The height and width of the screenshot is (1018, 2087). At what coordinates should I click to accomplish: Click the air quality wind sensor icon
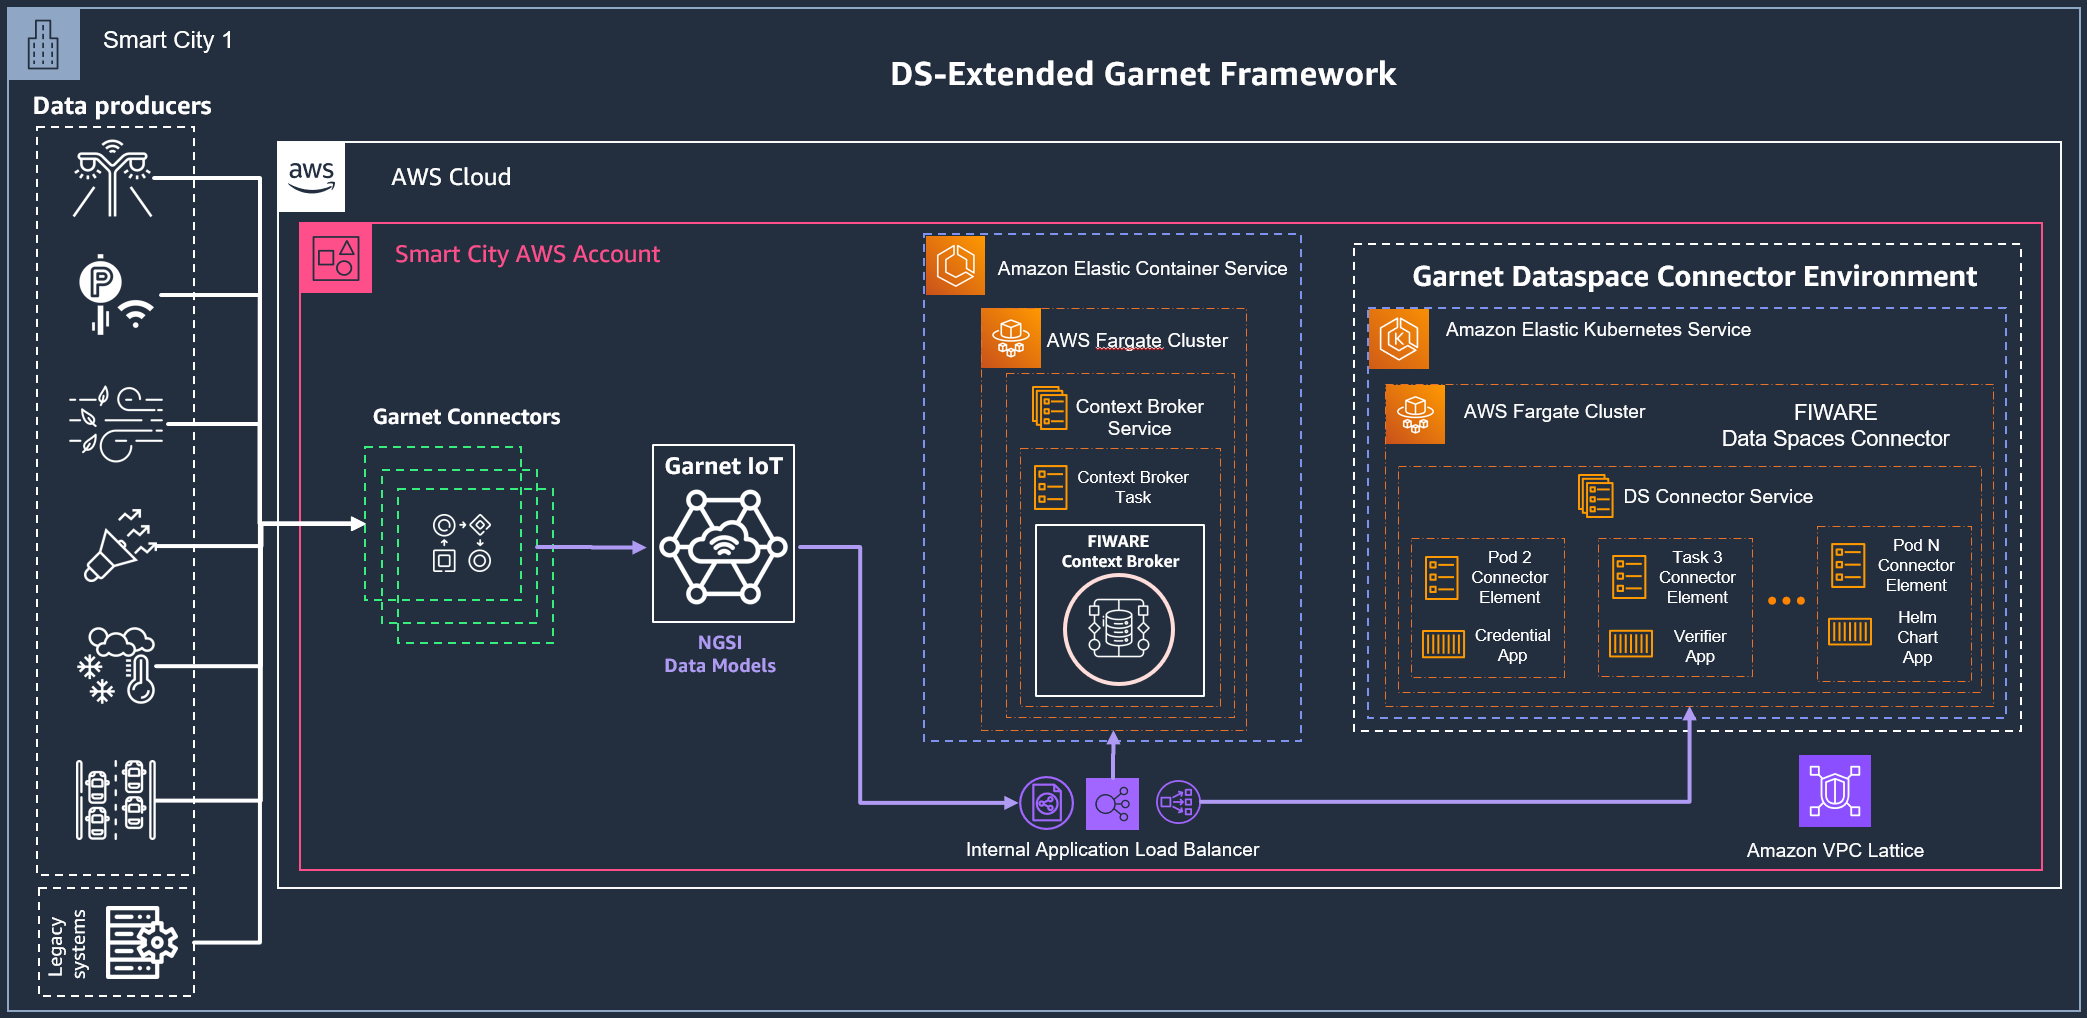(116, 424)
